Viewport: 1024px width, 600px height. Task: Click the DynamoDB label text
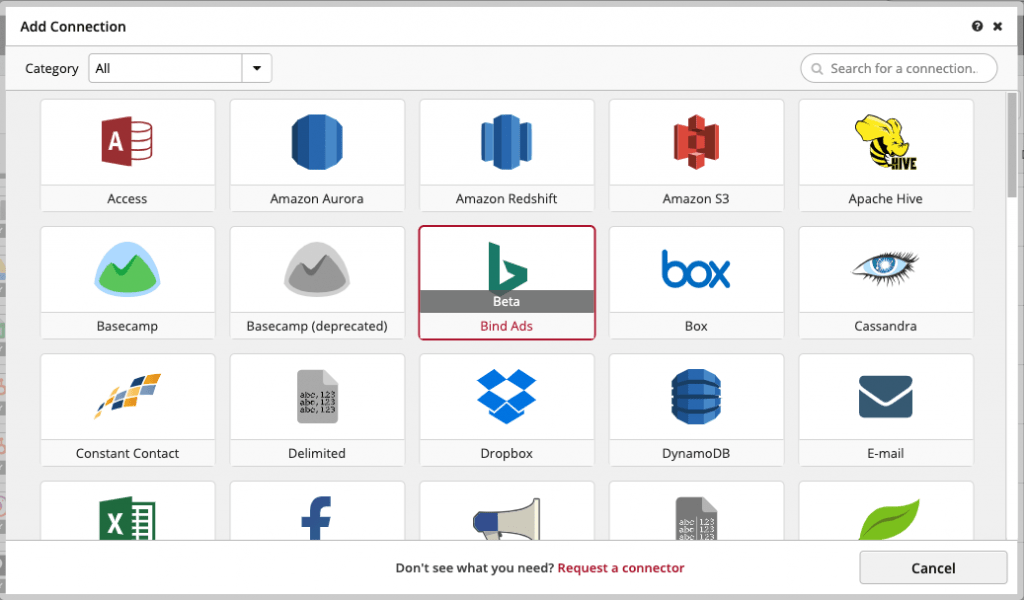click(696, 453)
